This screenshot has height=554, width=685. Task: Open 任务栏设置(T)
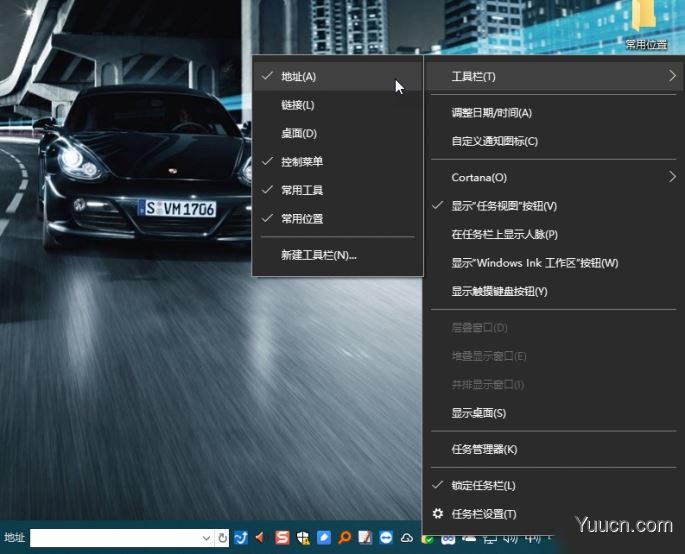[x=554, y=514]
